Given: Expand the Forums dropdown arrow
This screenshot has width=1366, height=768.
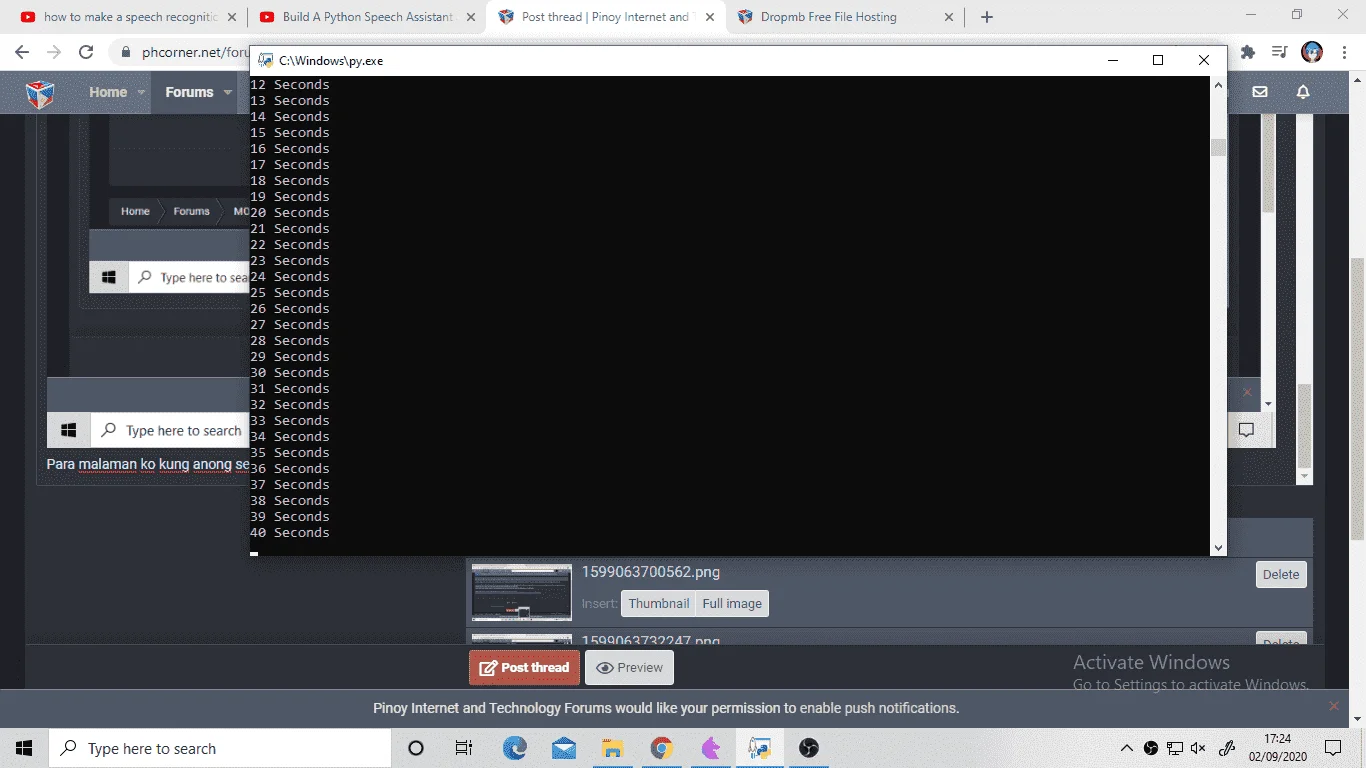Looking at the screenshot, I should [228, 93].
